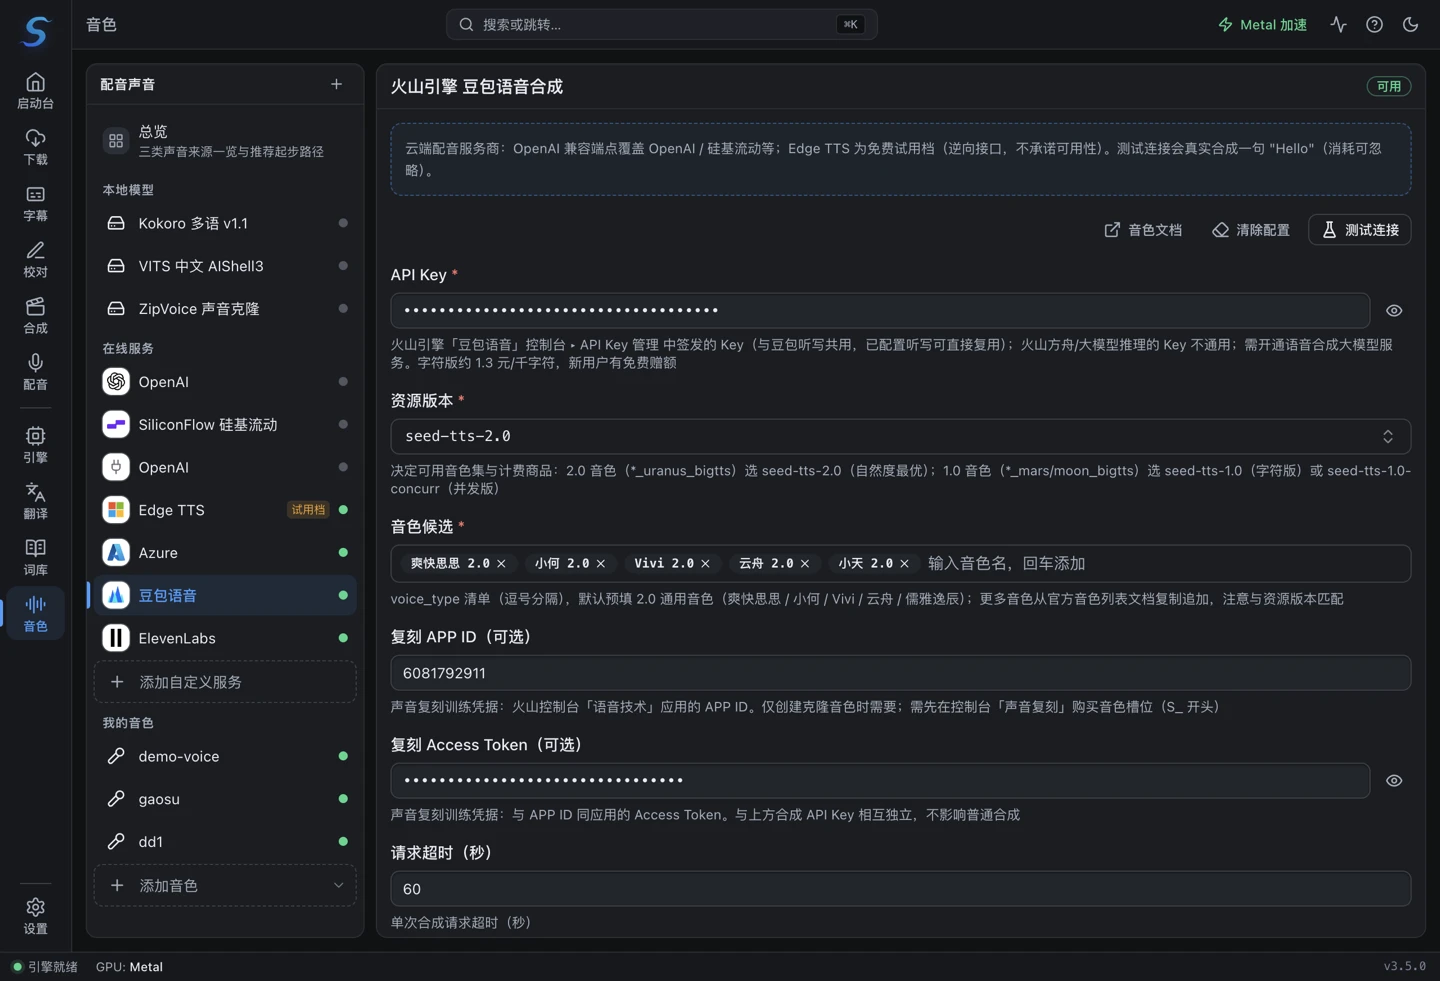Select the ElevenLabs service

coord(225,638)
